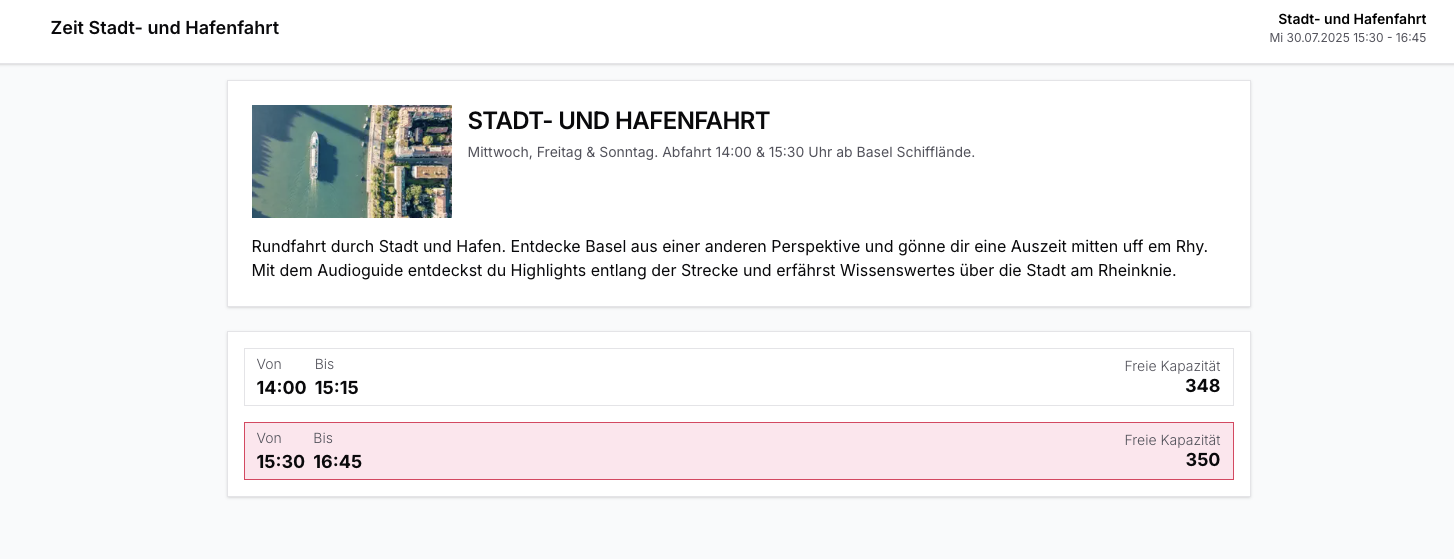Click the 'Zeit Stadt- und Hafenfahrt' page title
This screenshot has height=559, width=1454.
coord(165,28)
